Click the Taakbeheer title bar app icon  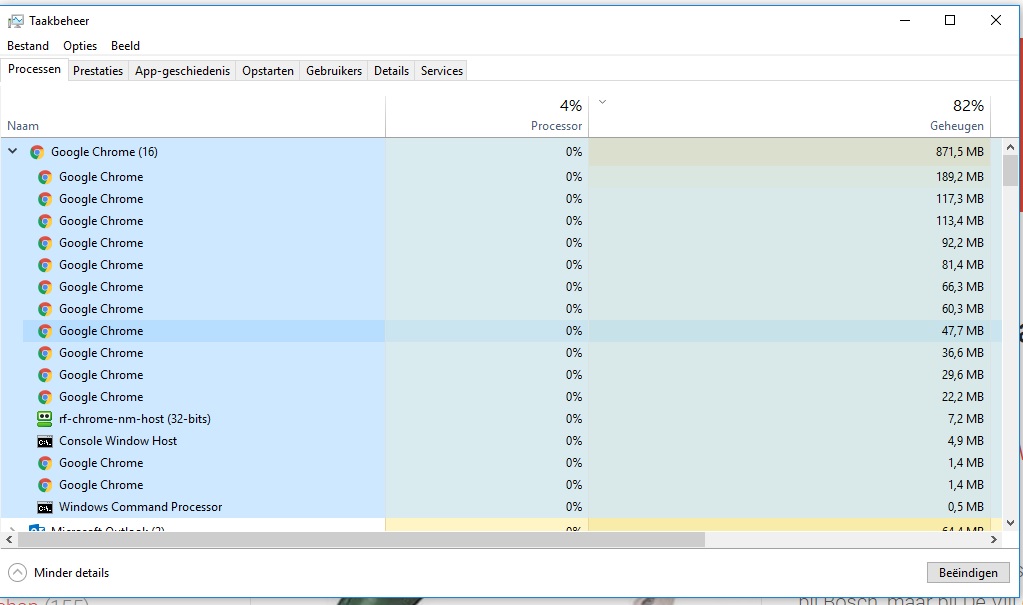(15, 21)
